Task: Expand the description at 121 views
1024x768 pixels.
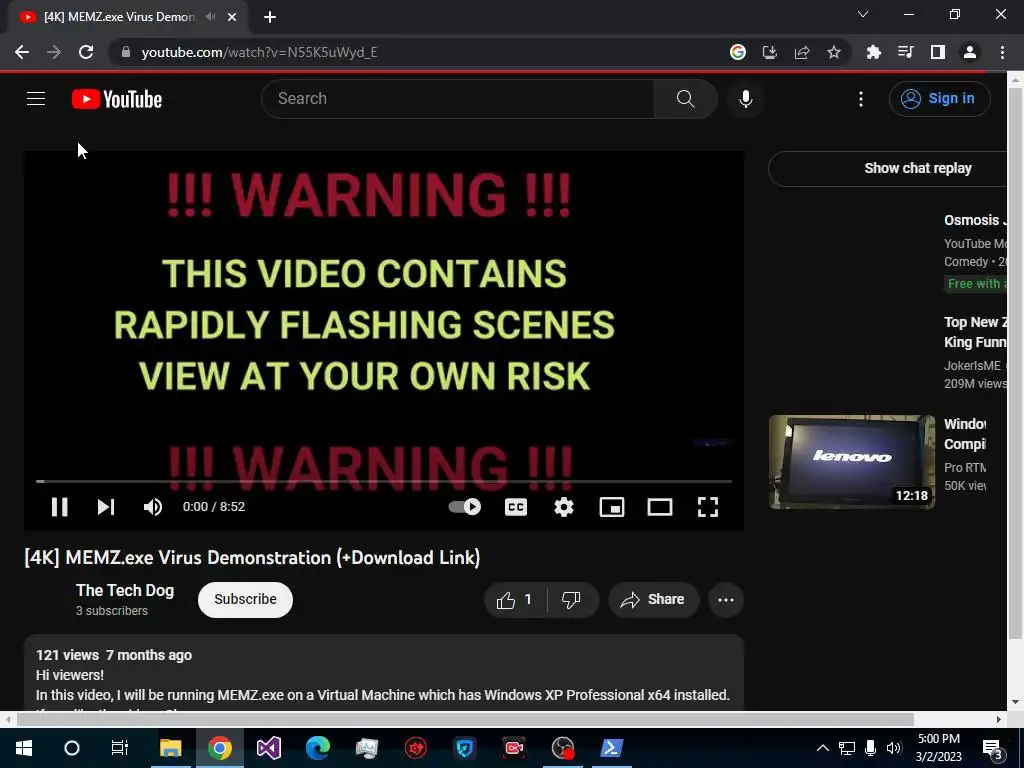Action: point(384,674)
